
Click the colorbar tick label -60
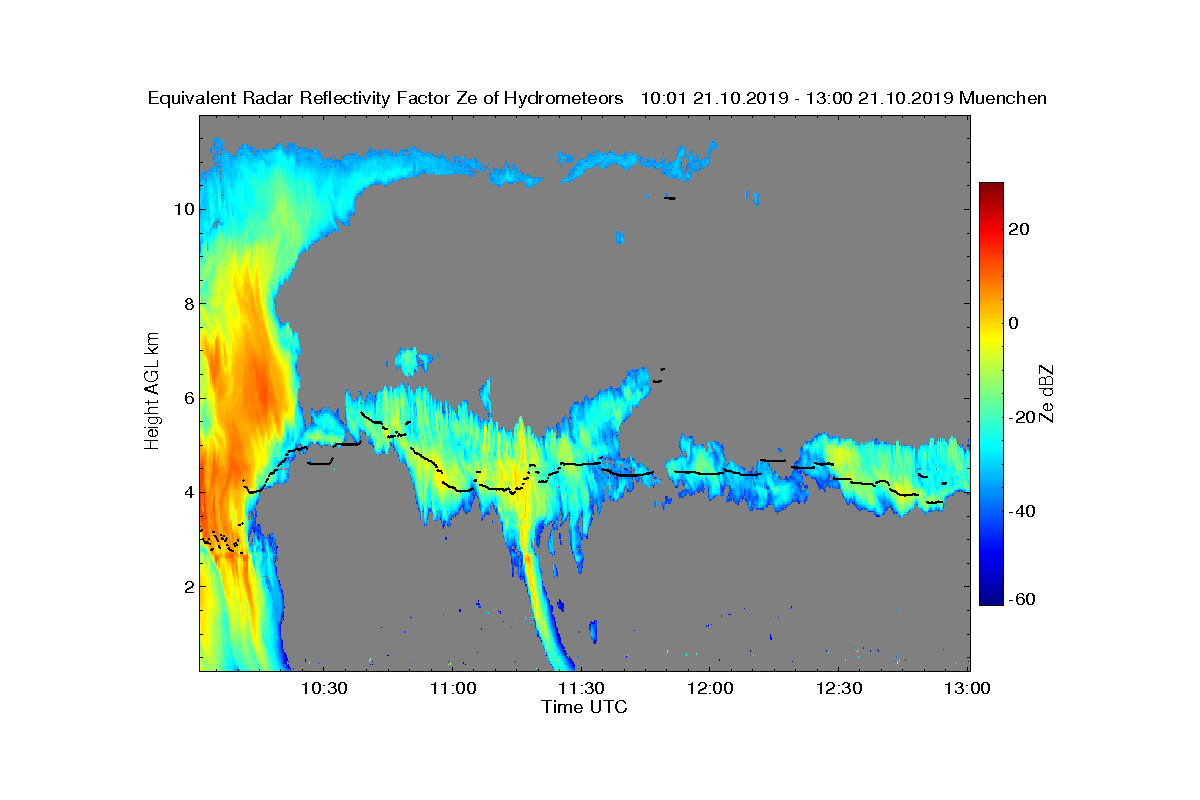pos(1021,599)
